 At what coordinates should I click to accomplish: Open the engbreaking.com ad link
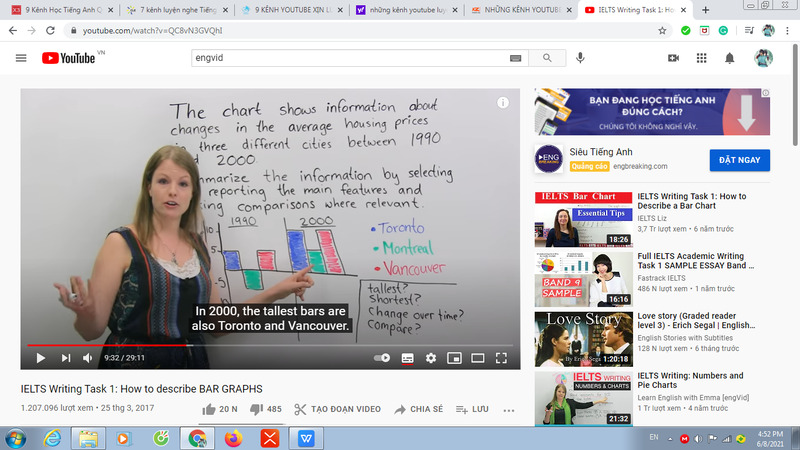click(x=640, y=166)
